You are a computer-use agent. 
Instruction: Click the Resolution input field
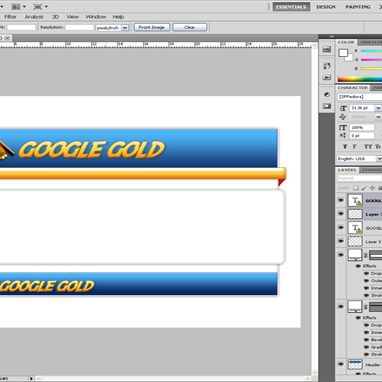point(79,27)
